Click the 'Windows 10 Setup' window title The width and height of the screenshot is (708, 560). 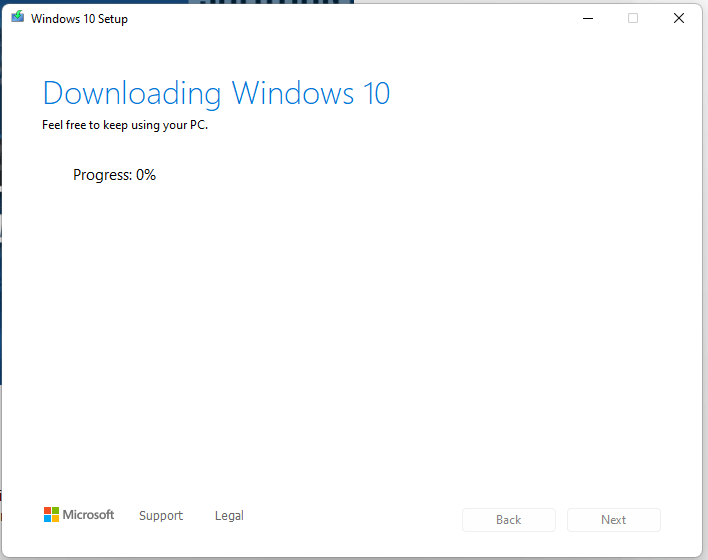(79, 19)
